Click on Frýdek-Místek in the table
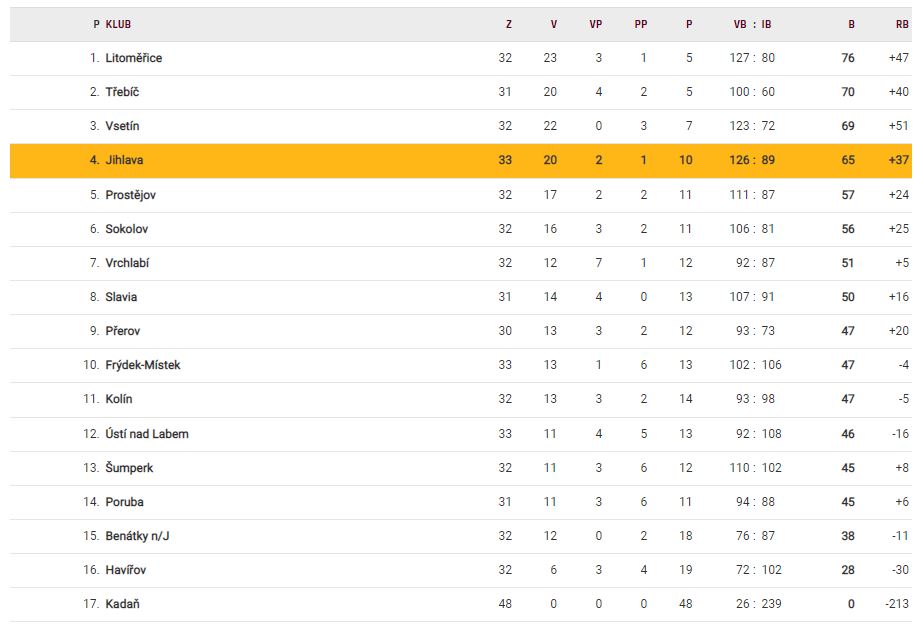918x632 pixels. click(143, 365)
